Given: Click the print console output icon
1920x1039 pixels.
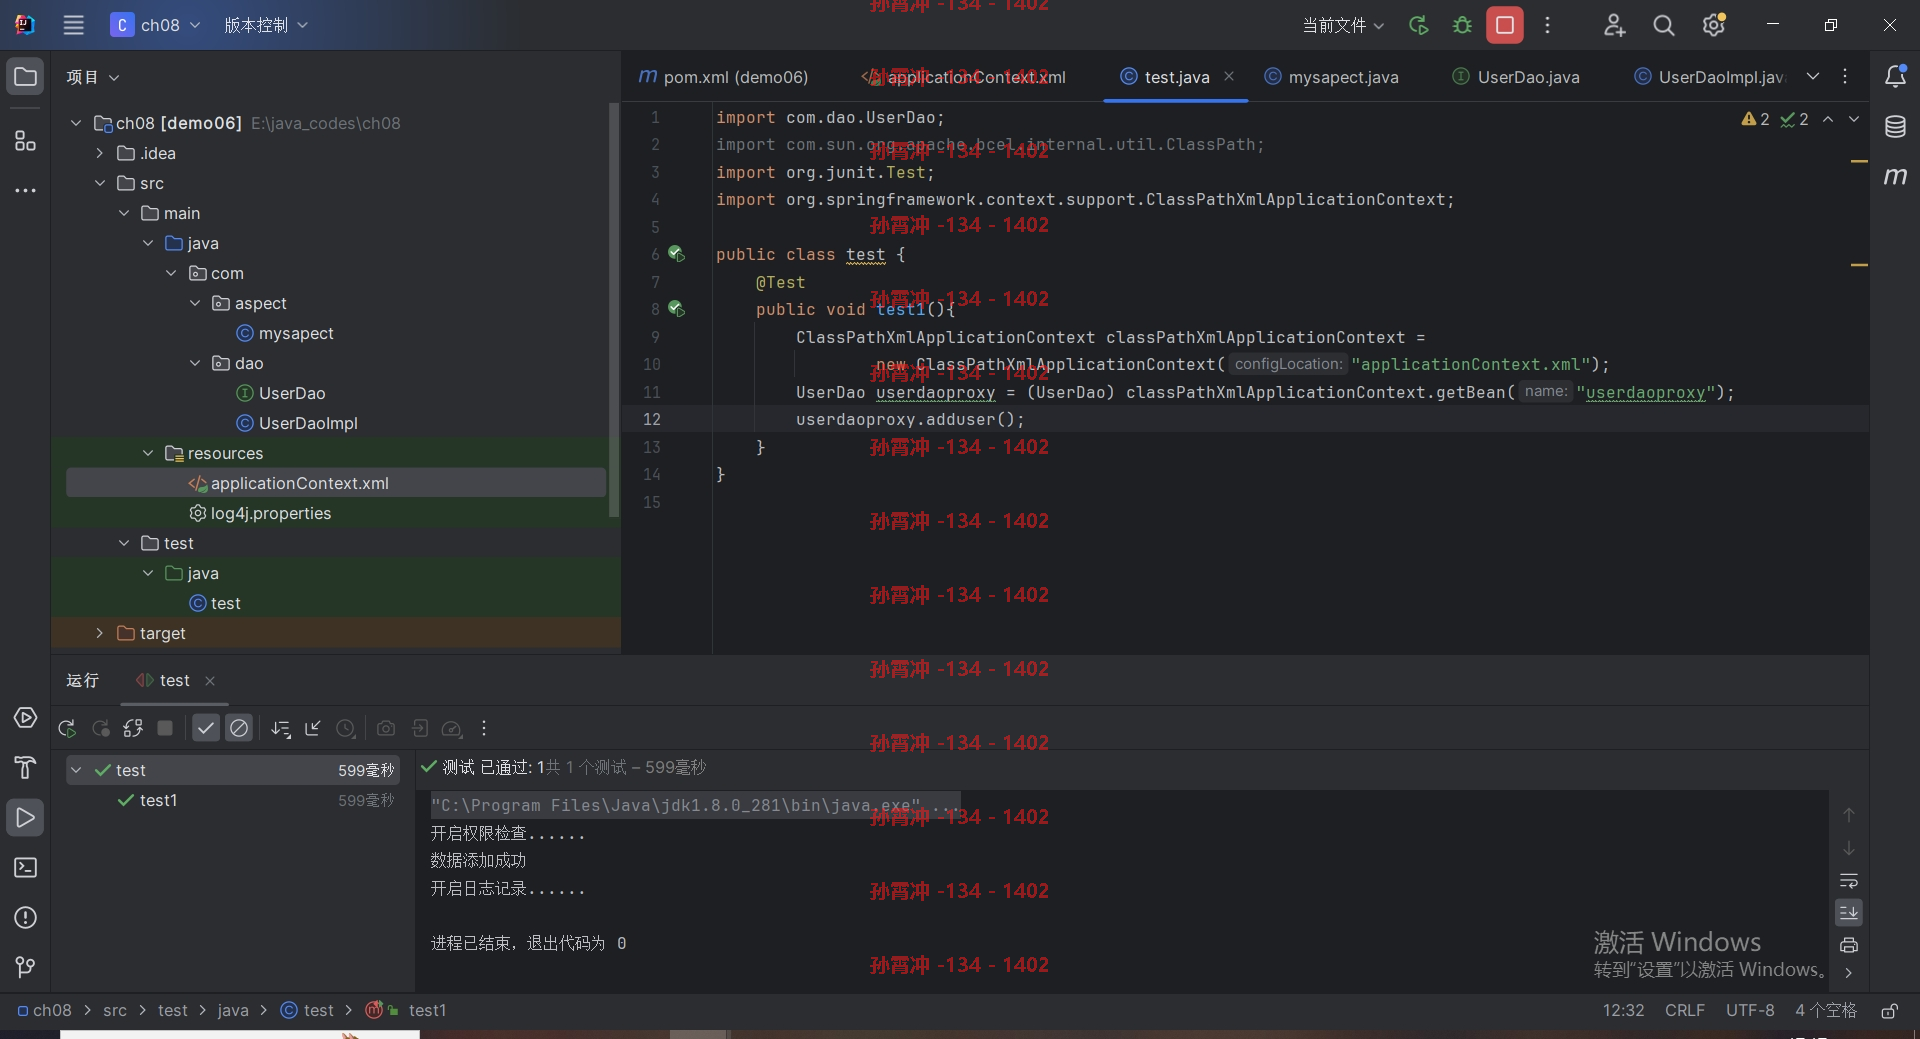Looking at the screenshot, I should [x=1849, y=945].
